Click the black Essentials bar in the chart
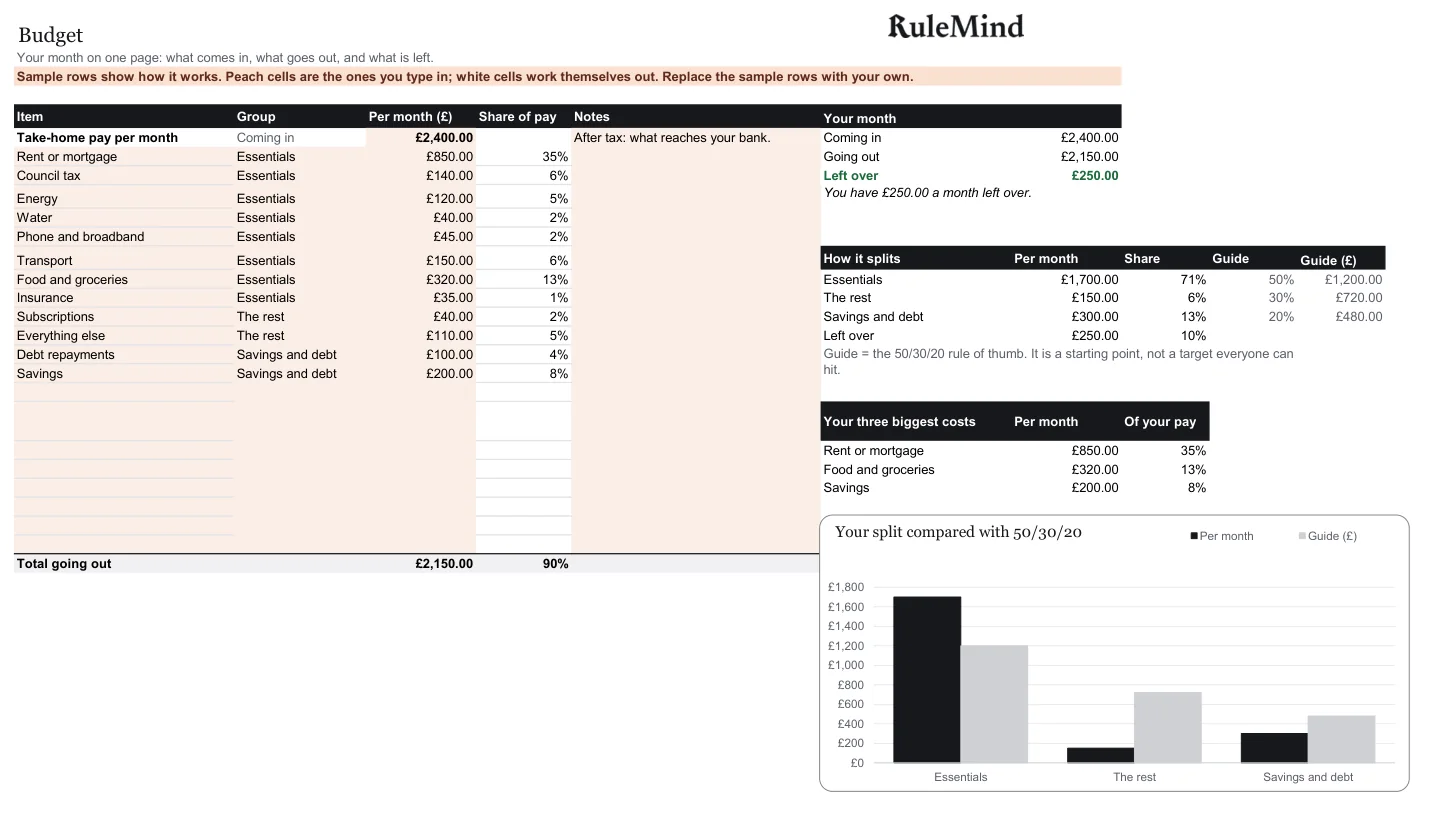Viewport: 1429px width, 822px height. click(x=927, y=680)
